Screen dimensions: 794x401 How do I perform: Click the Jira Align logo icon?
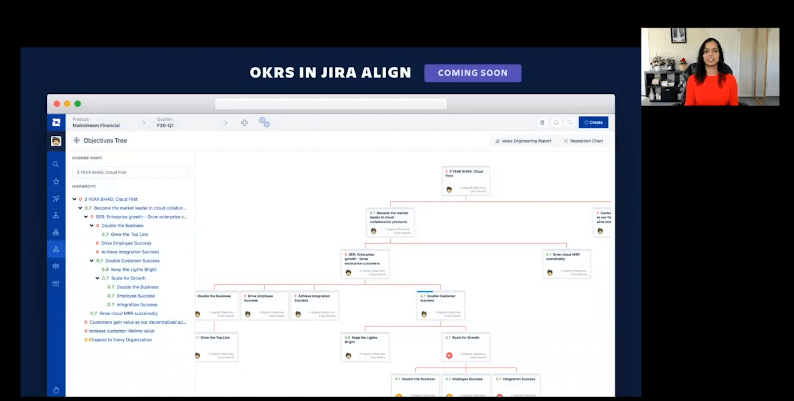tap(56, 122)
